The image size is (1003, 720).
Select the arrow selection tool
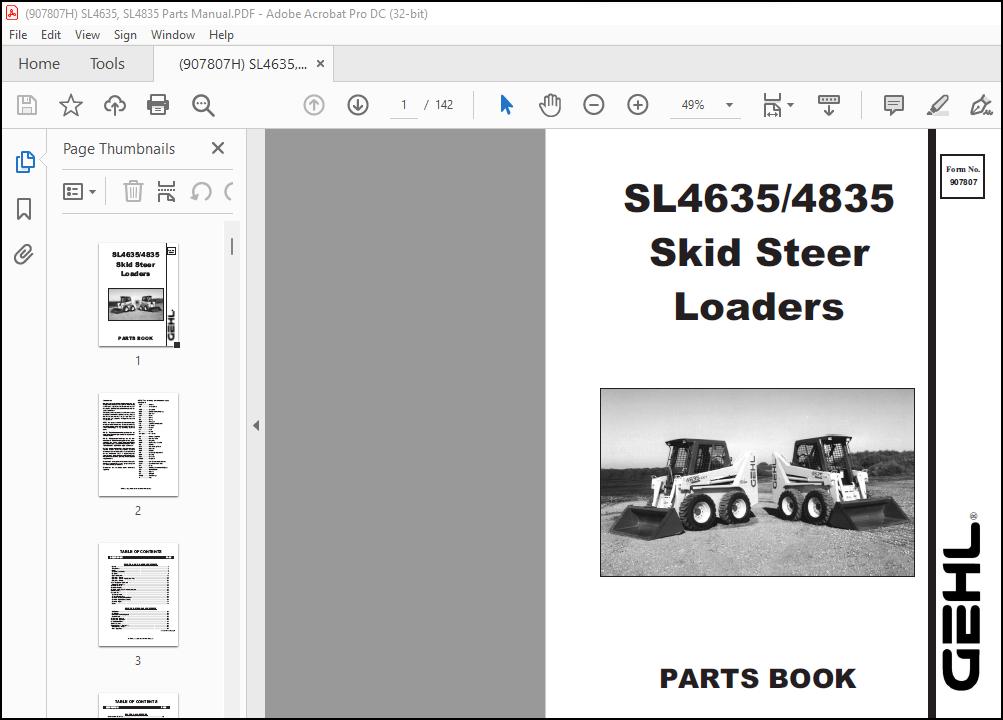click(506, 105)
